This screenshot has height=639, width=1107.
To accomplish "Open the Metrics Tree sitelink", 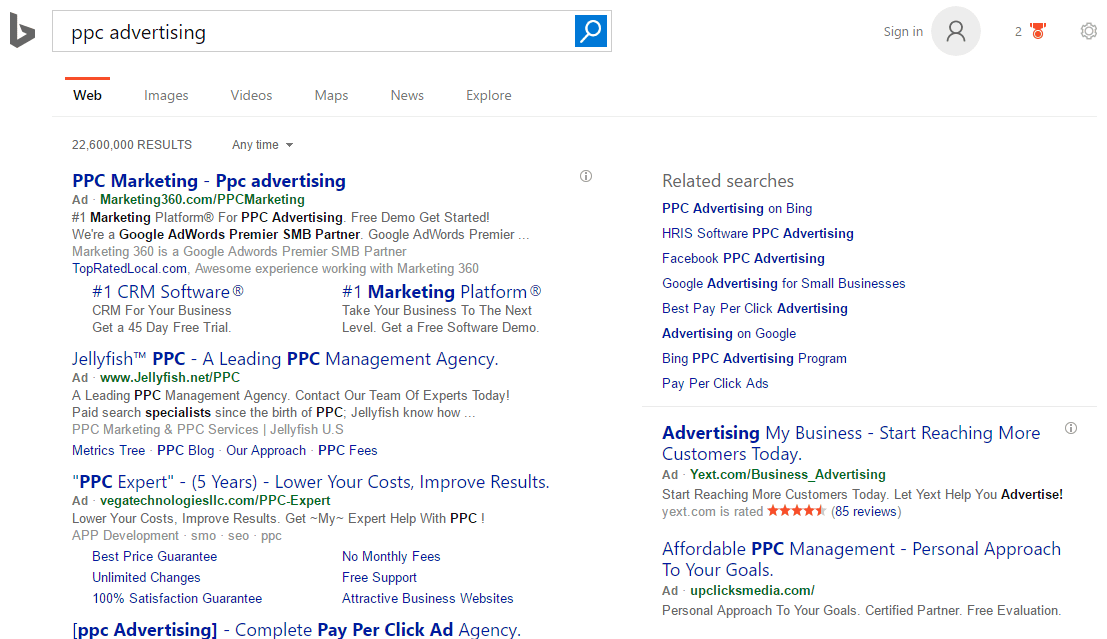I will (x=108, y=450).
